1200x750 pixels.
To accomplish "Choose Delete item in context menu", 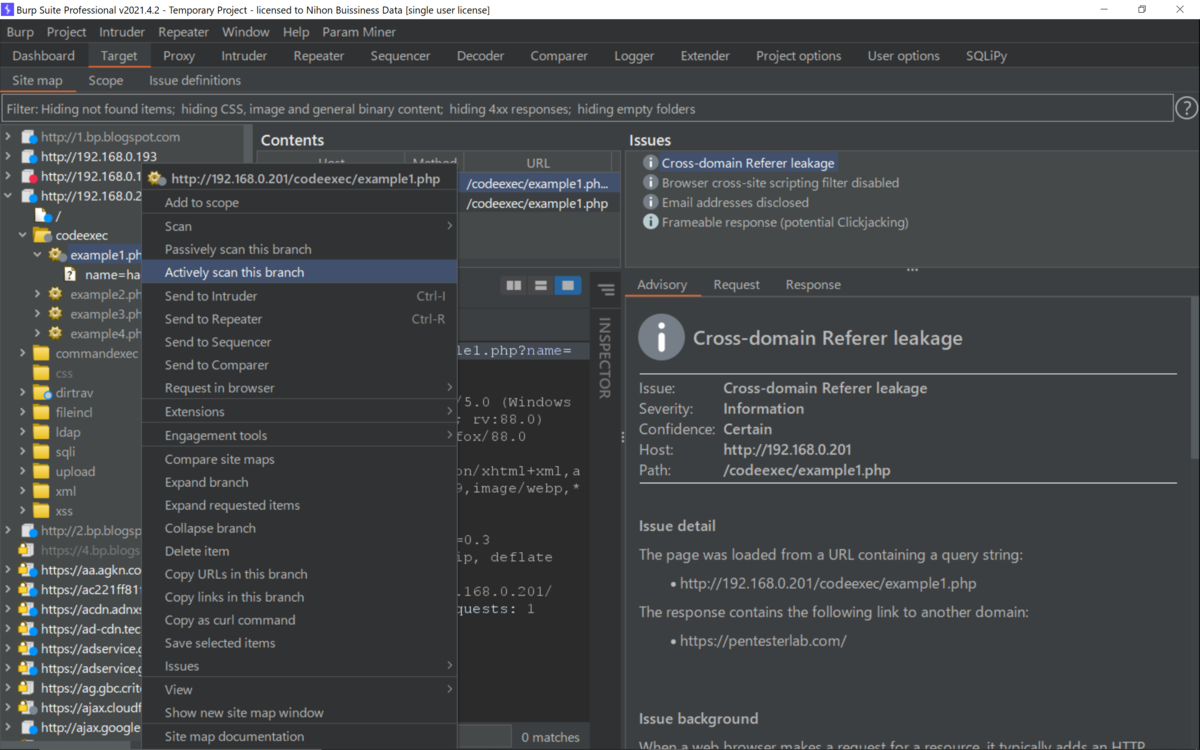I will click(299, 551).
